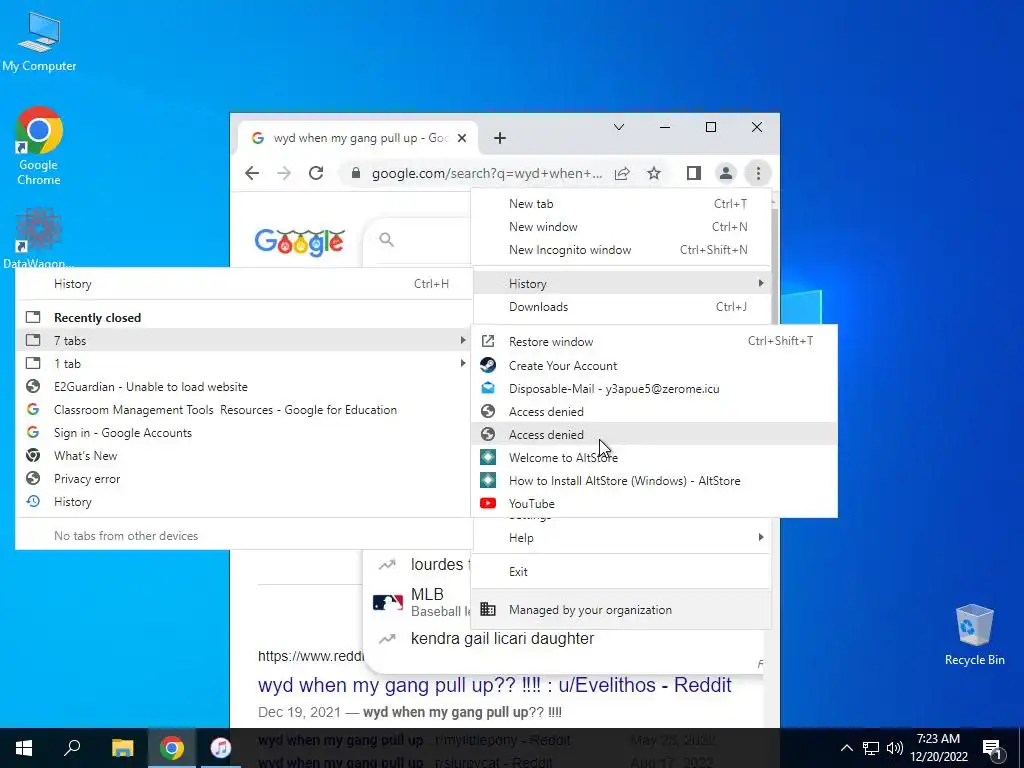
Task: Reopen the Privacy error page
Action: point(243,479)
